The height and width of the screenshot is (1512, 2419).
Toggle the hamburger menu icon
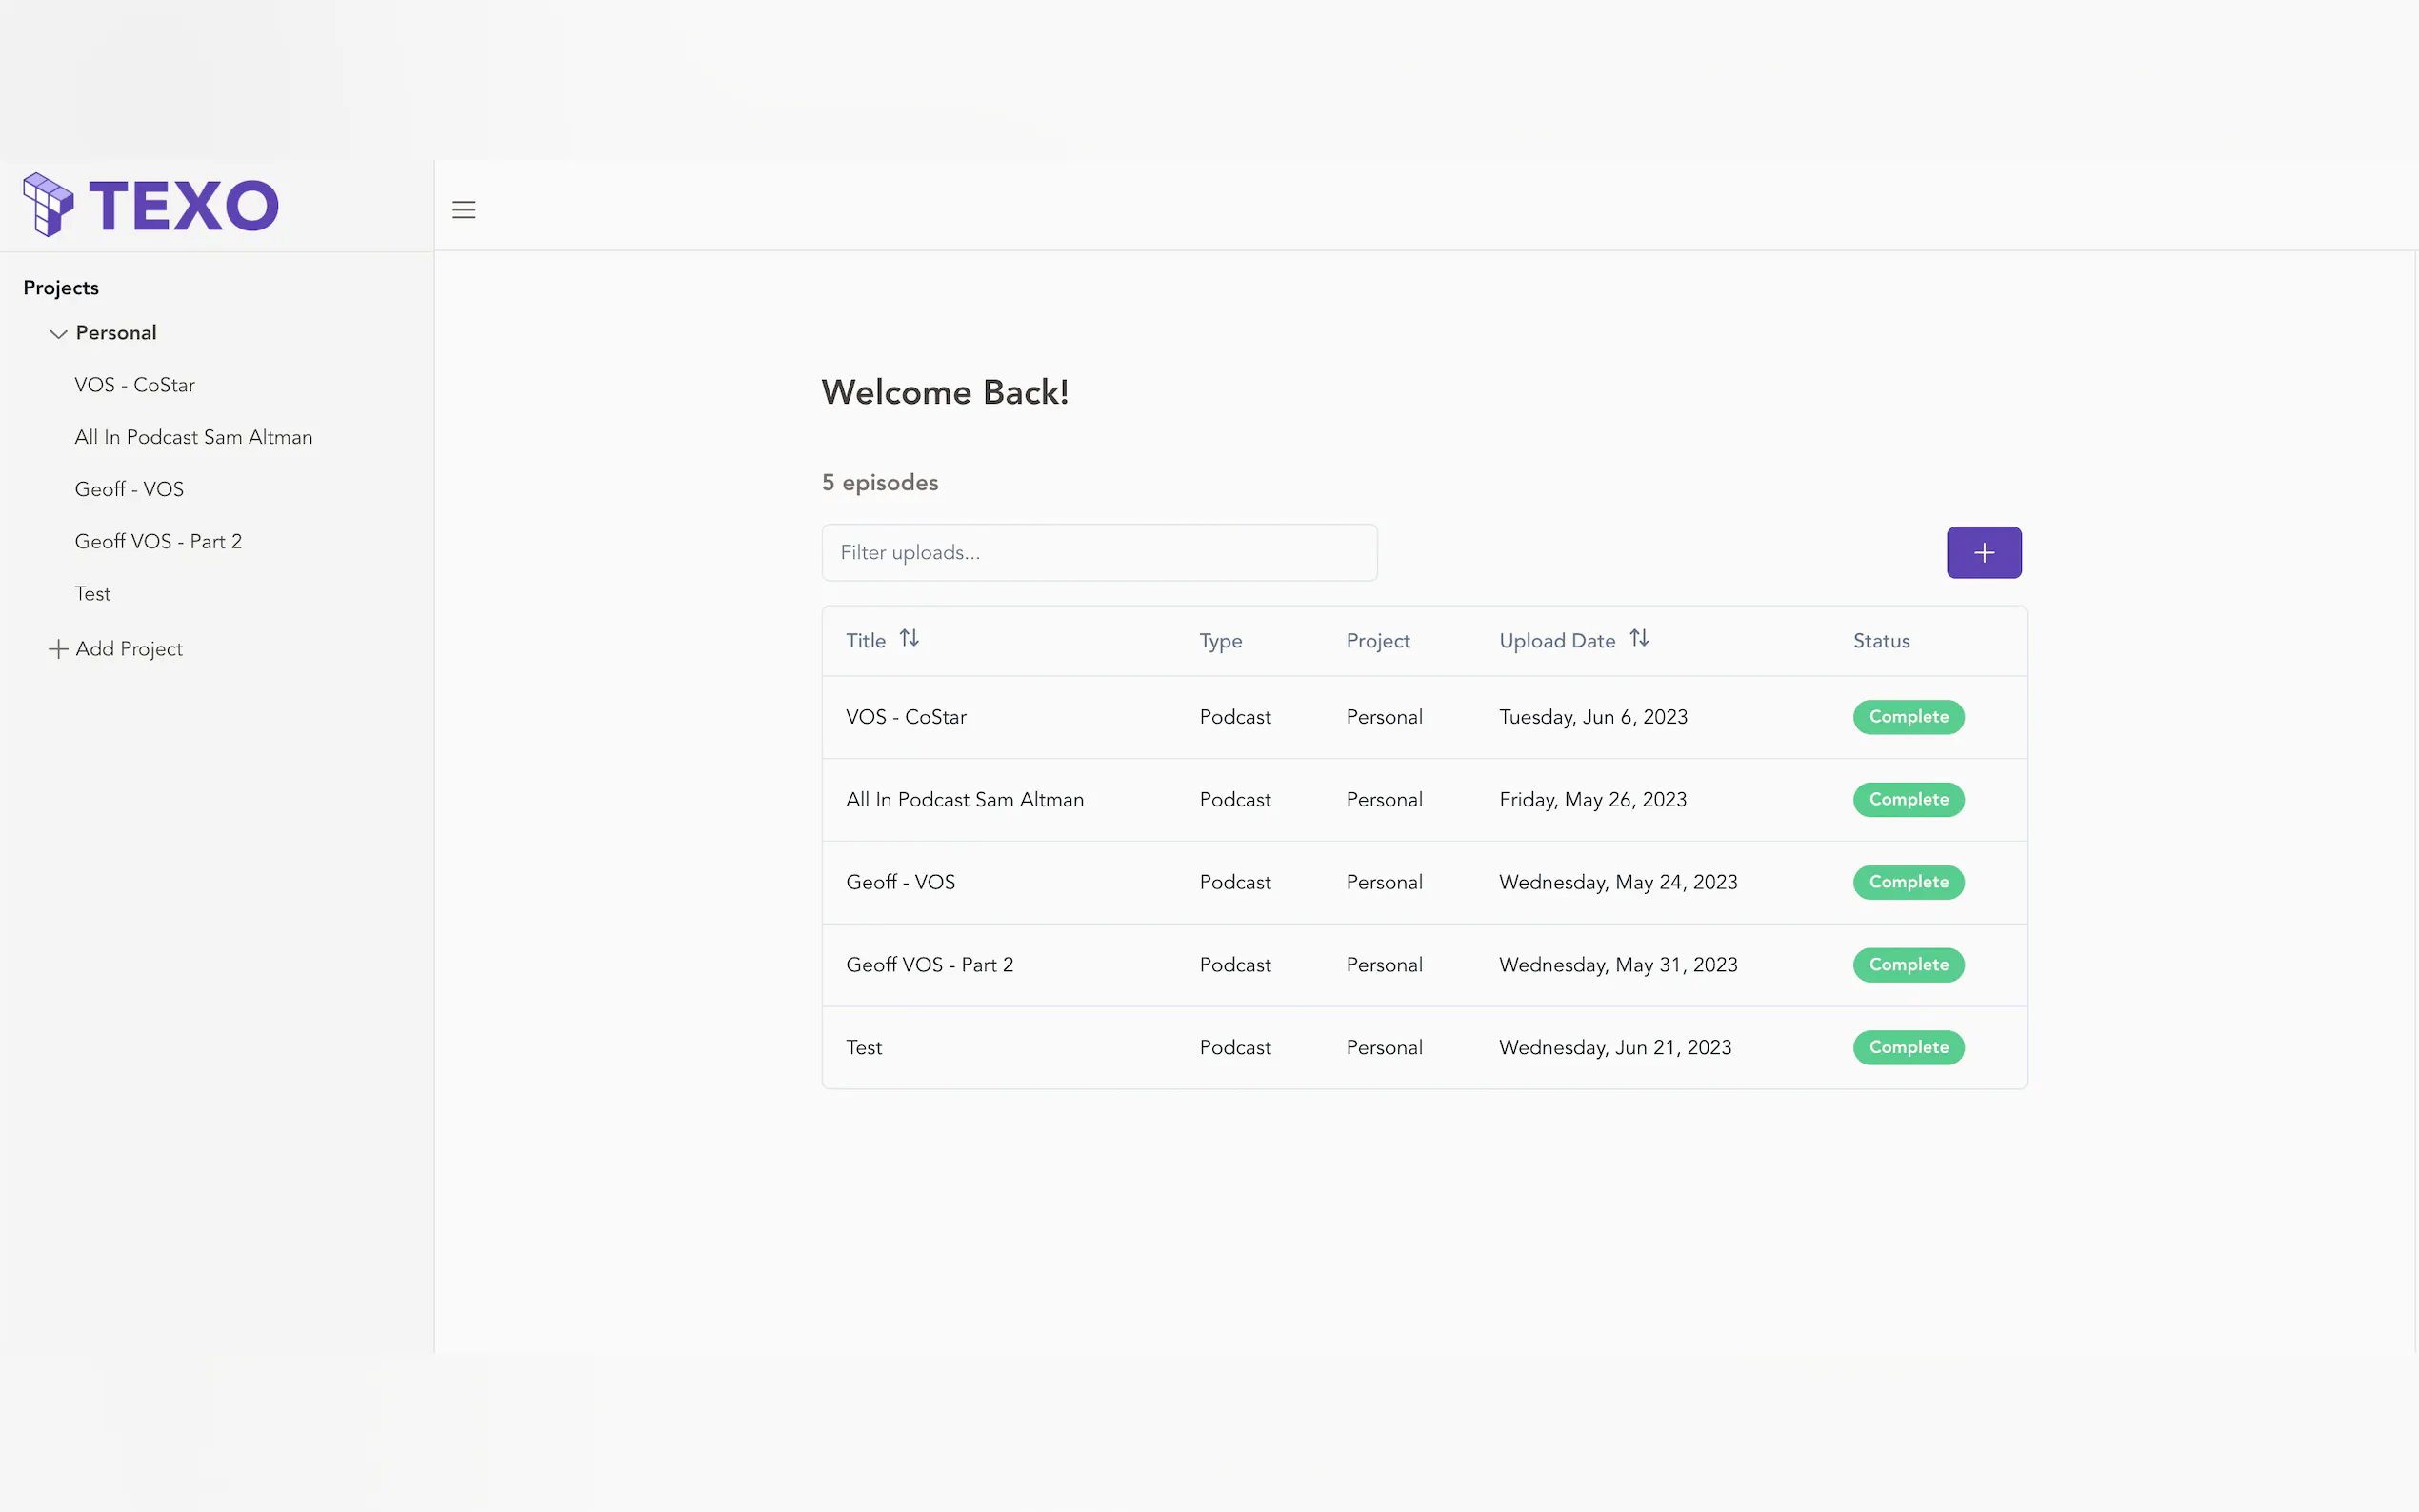click(464, 210)
